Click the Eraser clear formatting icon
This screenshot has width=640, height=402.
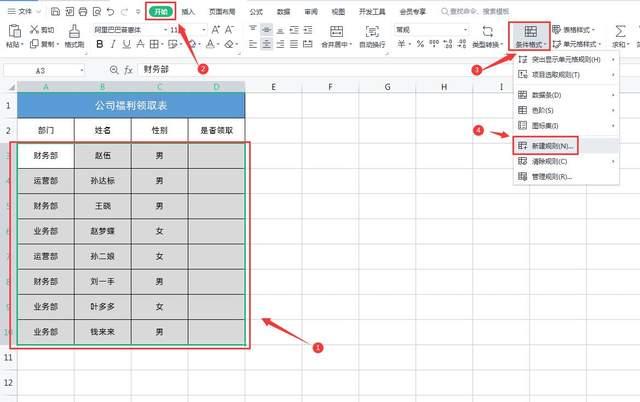click(x=229, y=44)
